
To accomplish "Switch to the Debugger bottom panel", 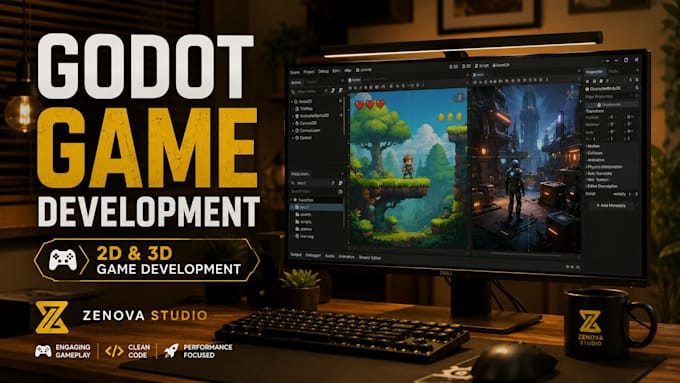I will click(313, 255).
